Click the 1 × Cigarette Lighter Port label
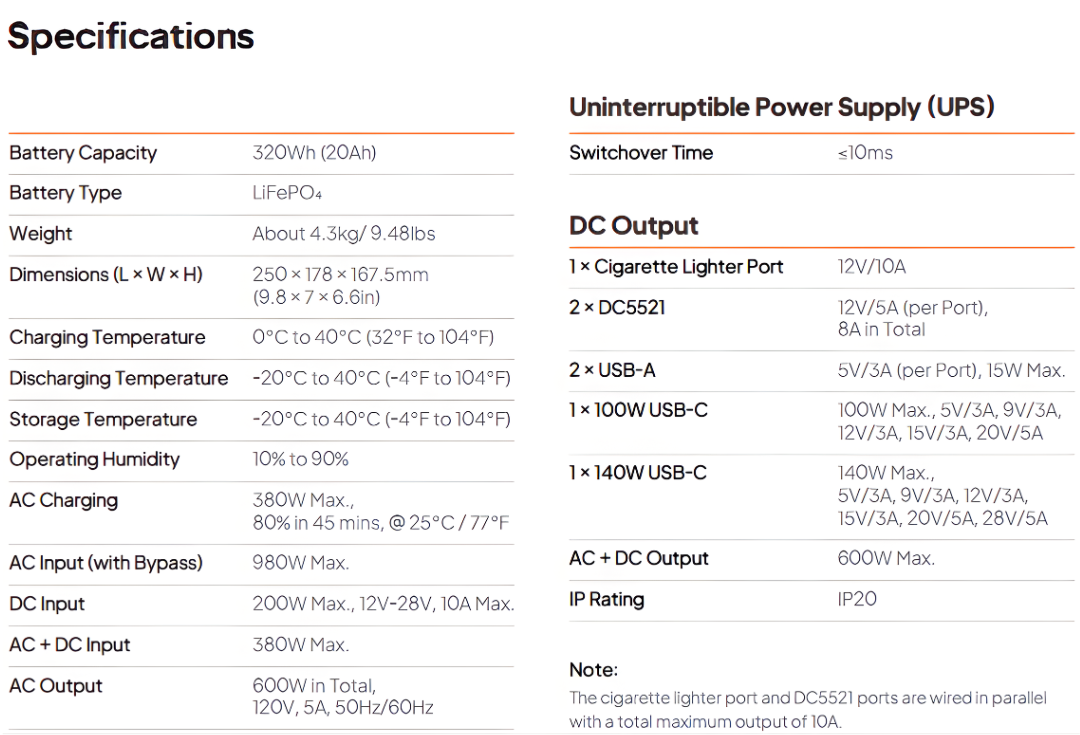 click(676, 267)
